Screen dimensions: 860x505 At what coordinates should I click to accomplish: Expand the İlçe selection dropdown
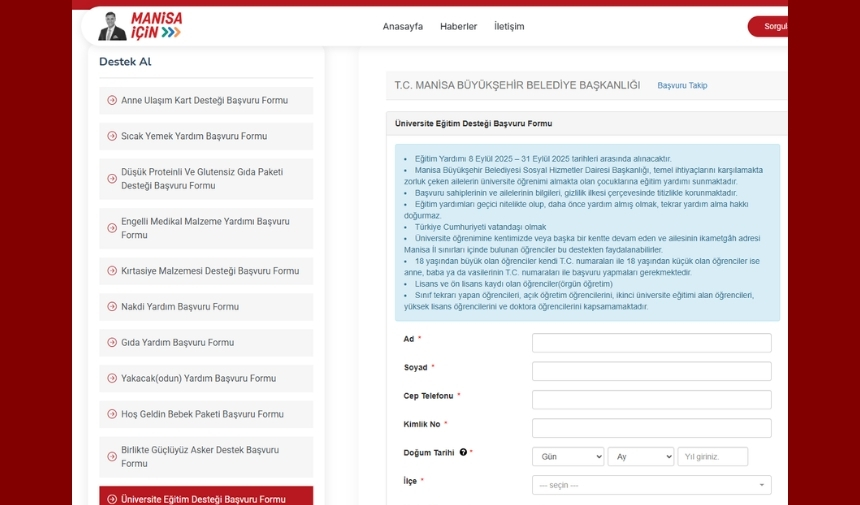coord(652,485)
